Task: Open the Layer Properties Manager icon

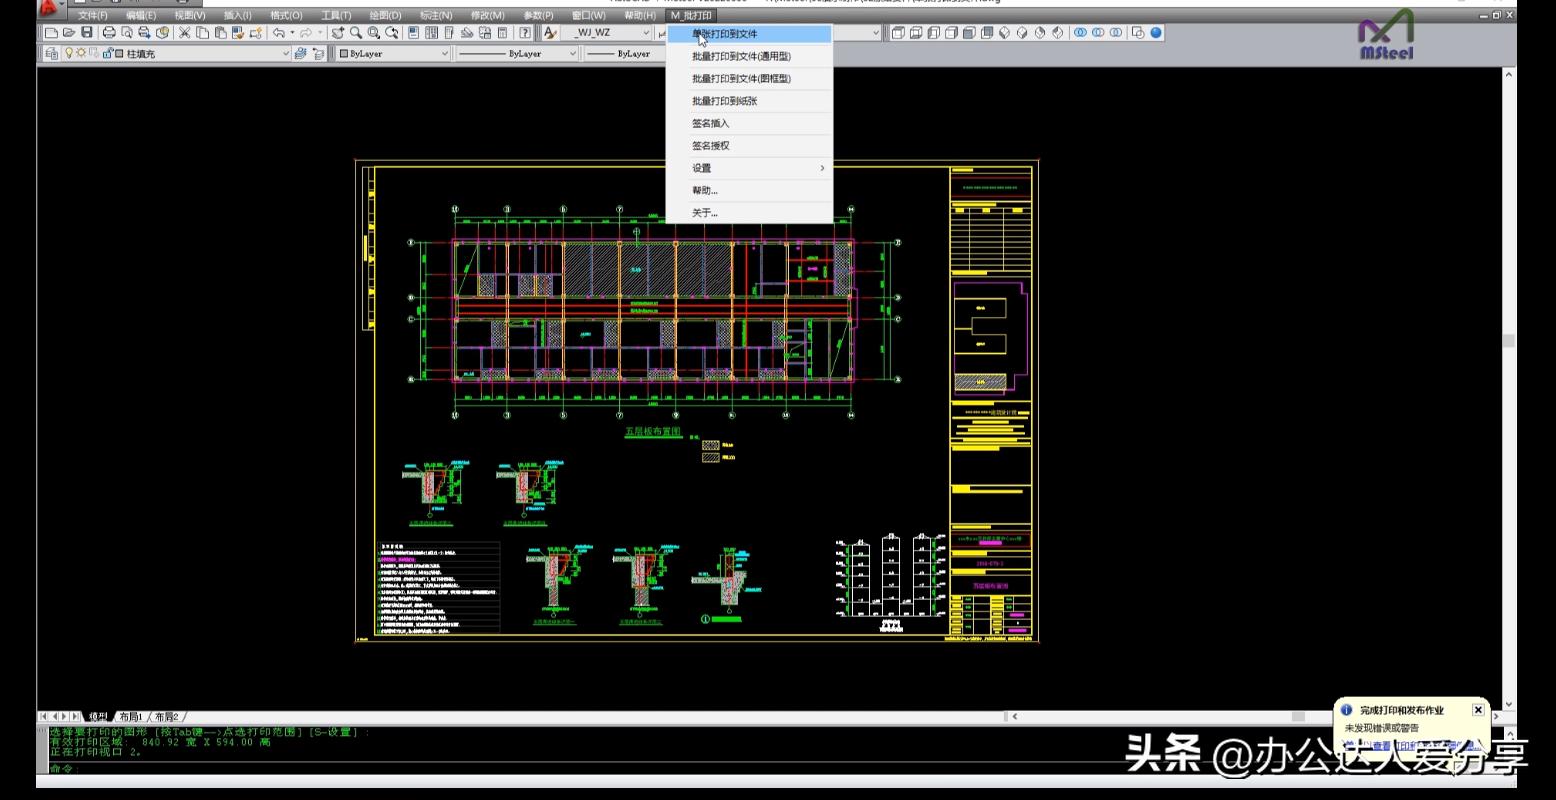Action: (x=51, y=54)
